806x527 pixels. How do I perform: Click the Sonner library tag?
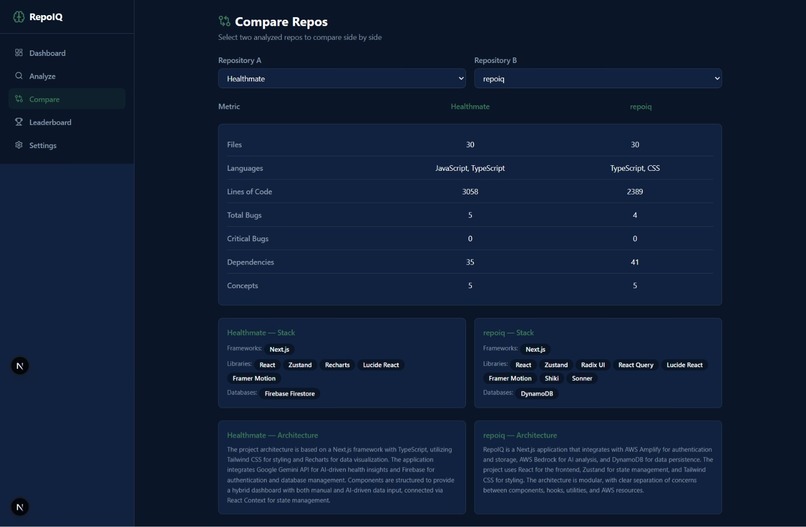(x=582, y=378)
